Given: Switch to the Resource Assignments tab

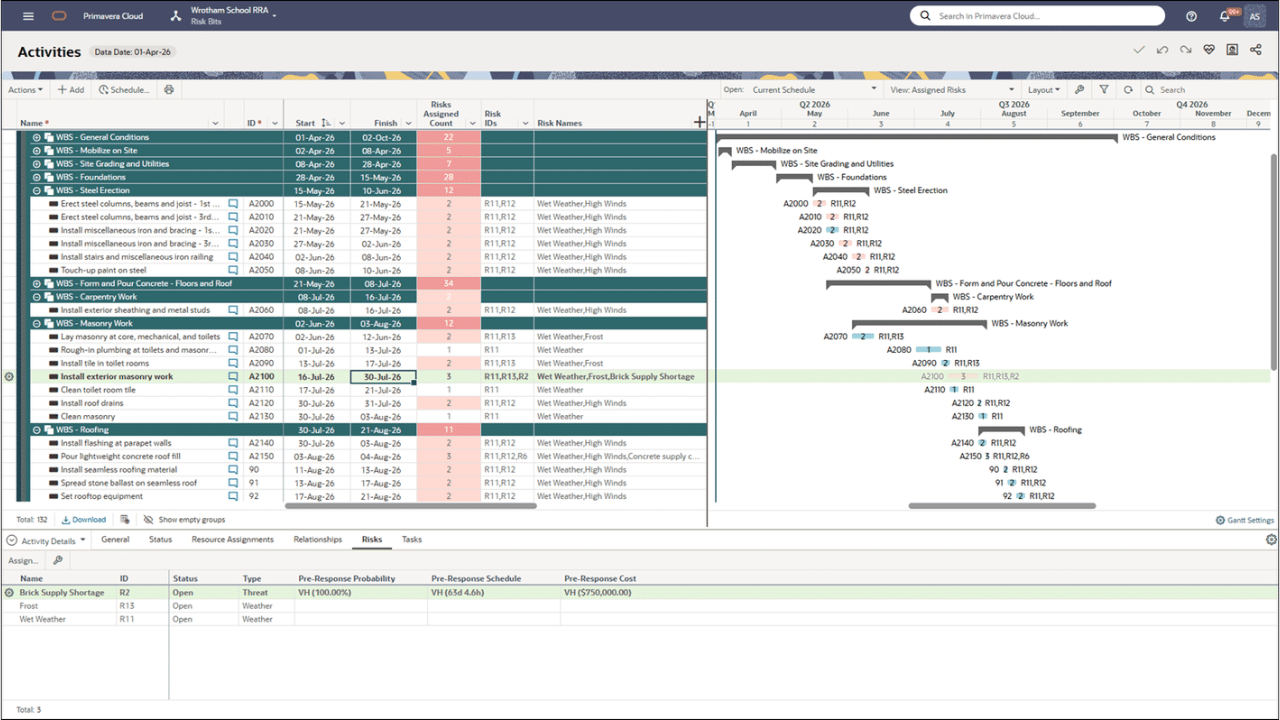Looking at the screenshot, I should point(232,540).
